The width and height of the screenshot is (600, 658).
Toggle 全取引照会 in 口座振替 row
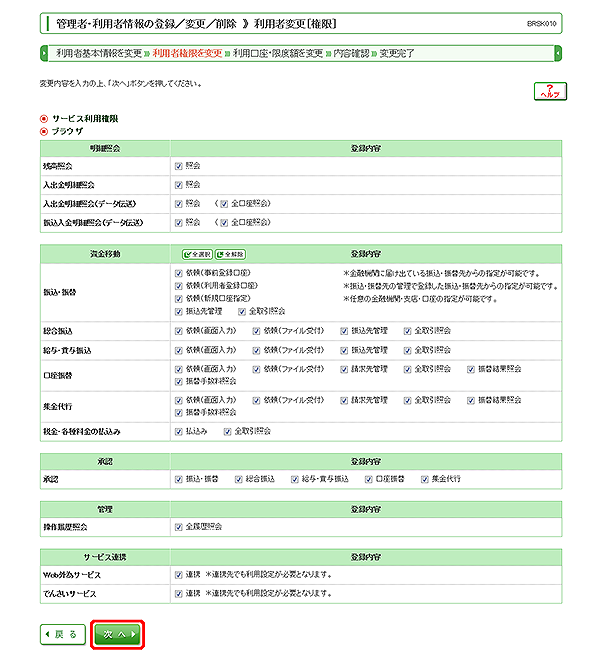click(x=407, y=369)
